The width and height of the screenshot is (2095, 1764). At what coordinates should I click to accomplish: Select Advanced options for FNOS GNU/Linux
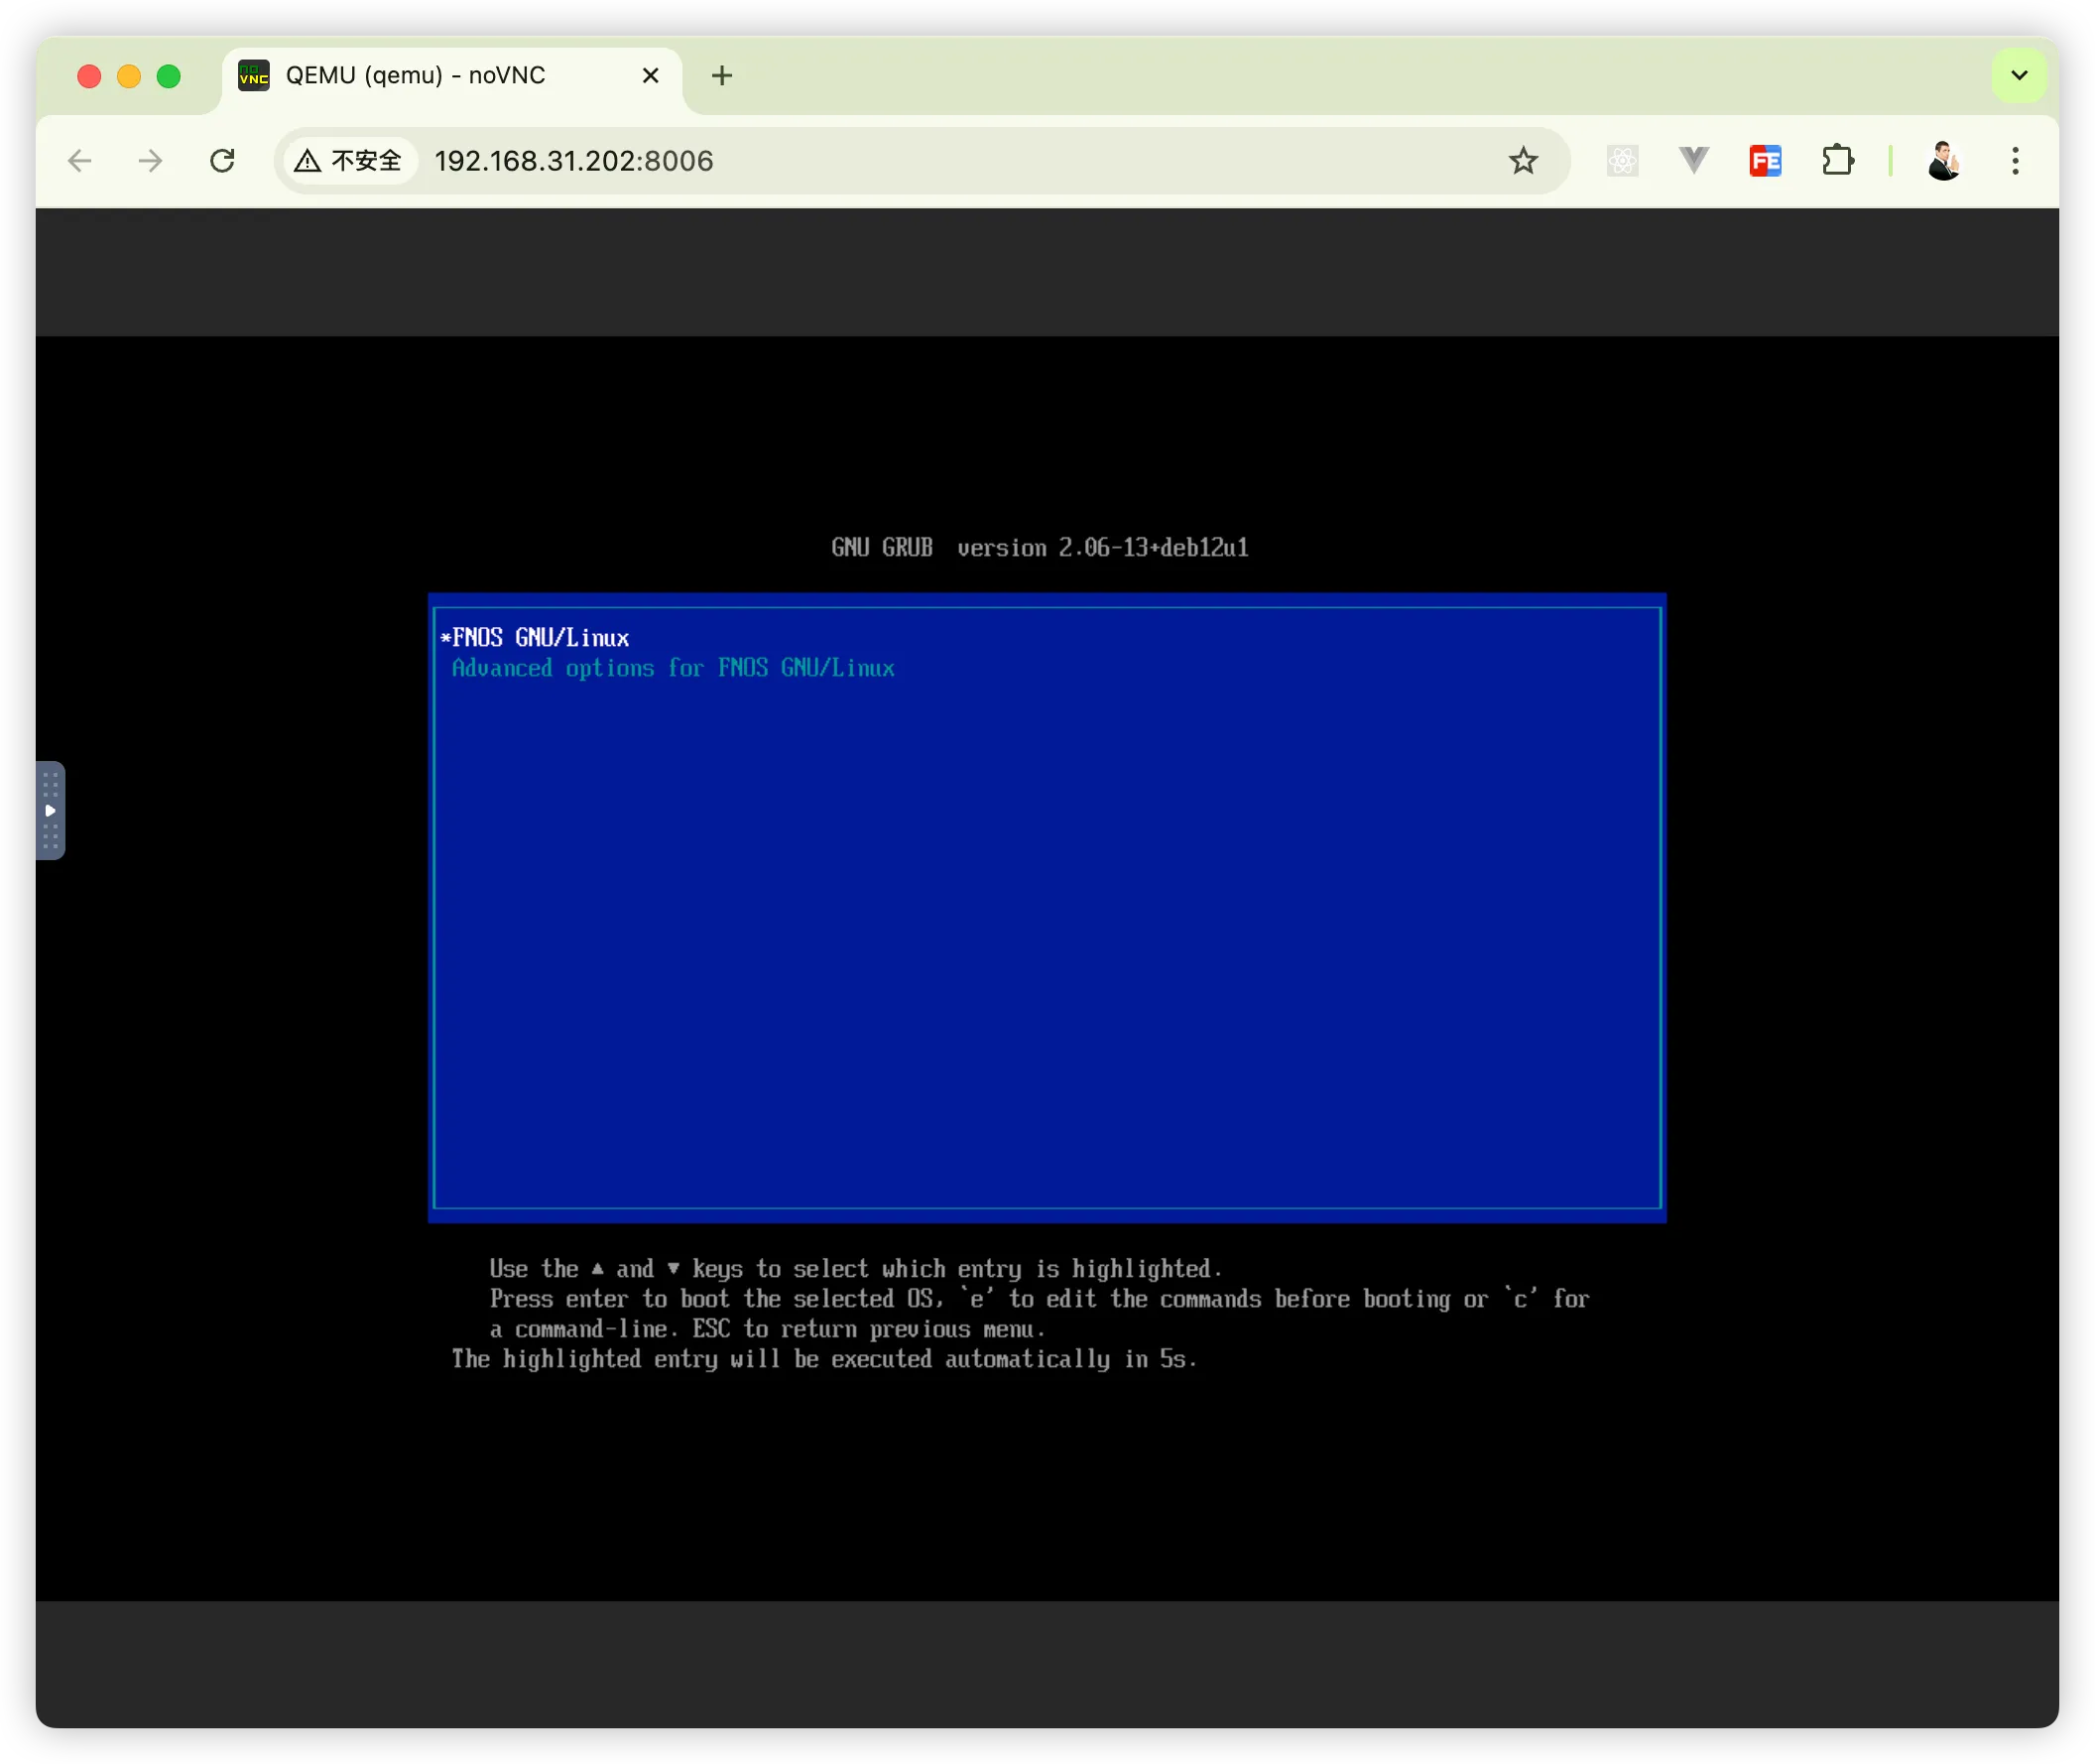point(673,668)
